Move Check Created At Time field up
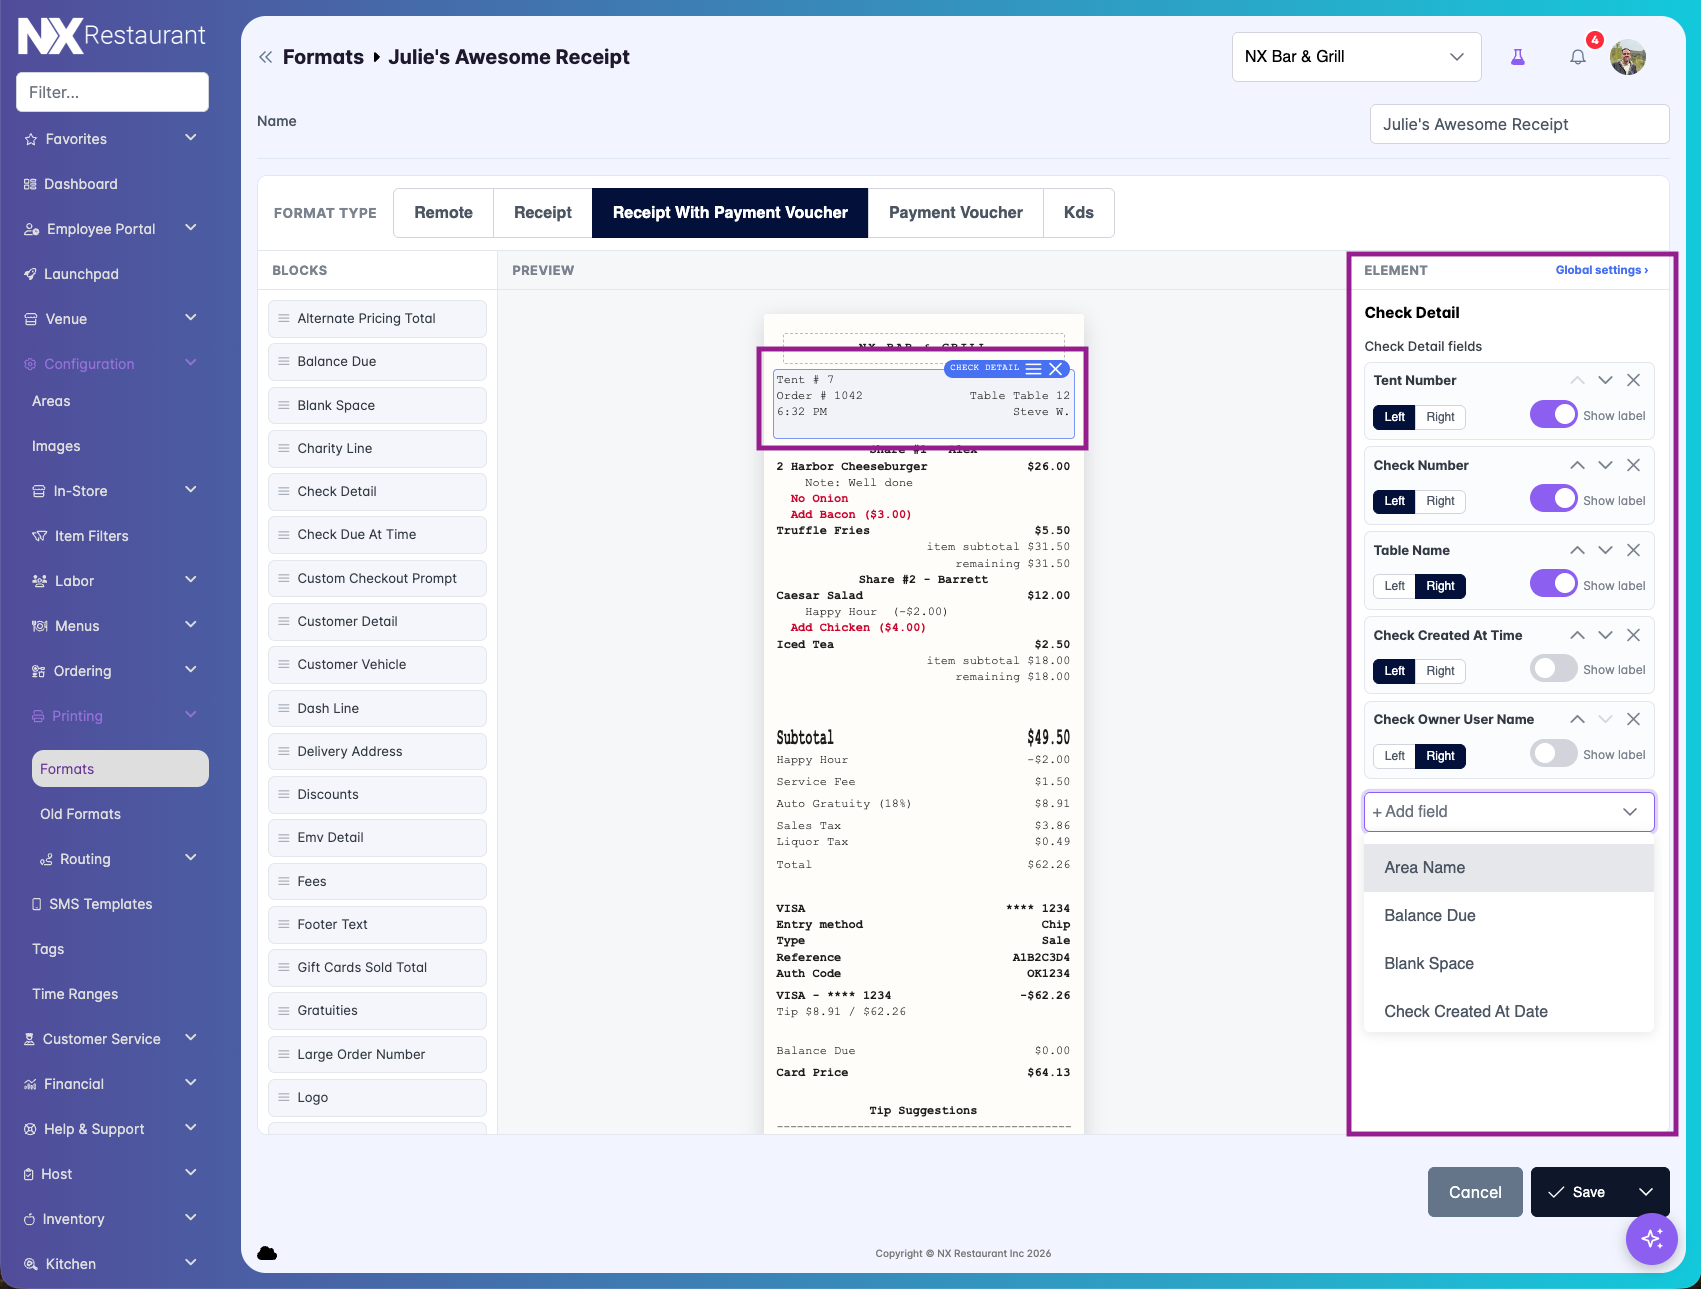 (1577, 635)
